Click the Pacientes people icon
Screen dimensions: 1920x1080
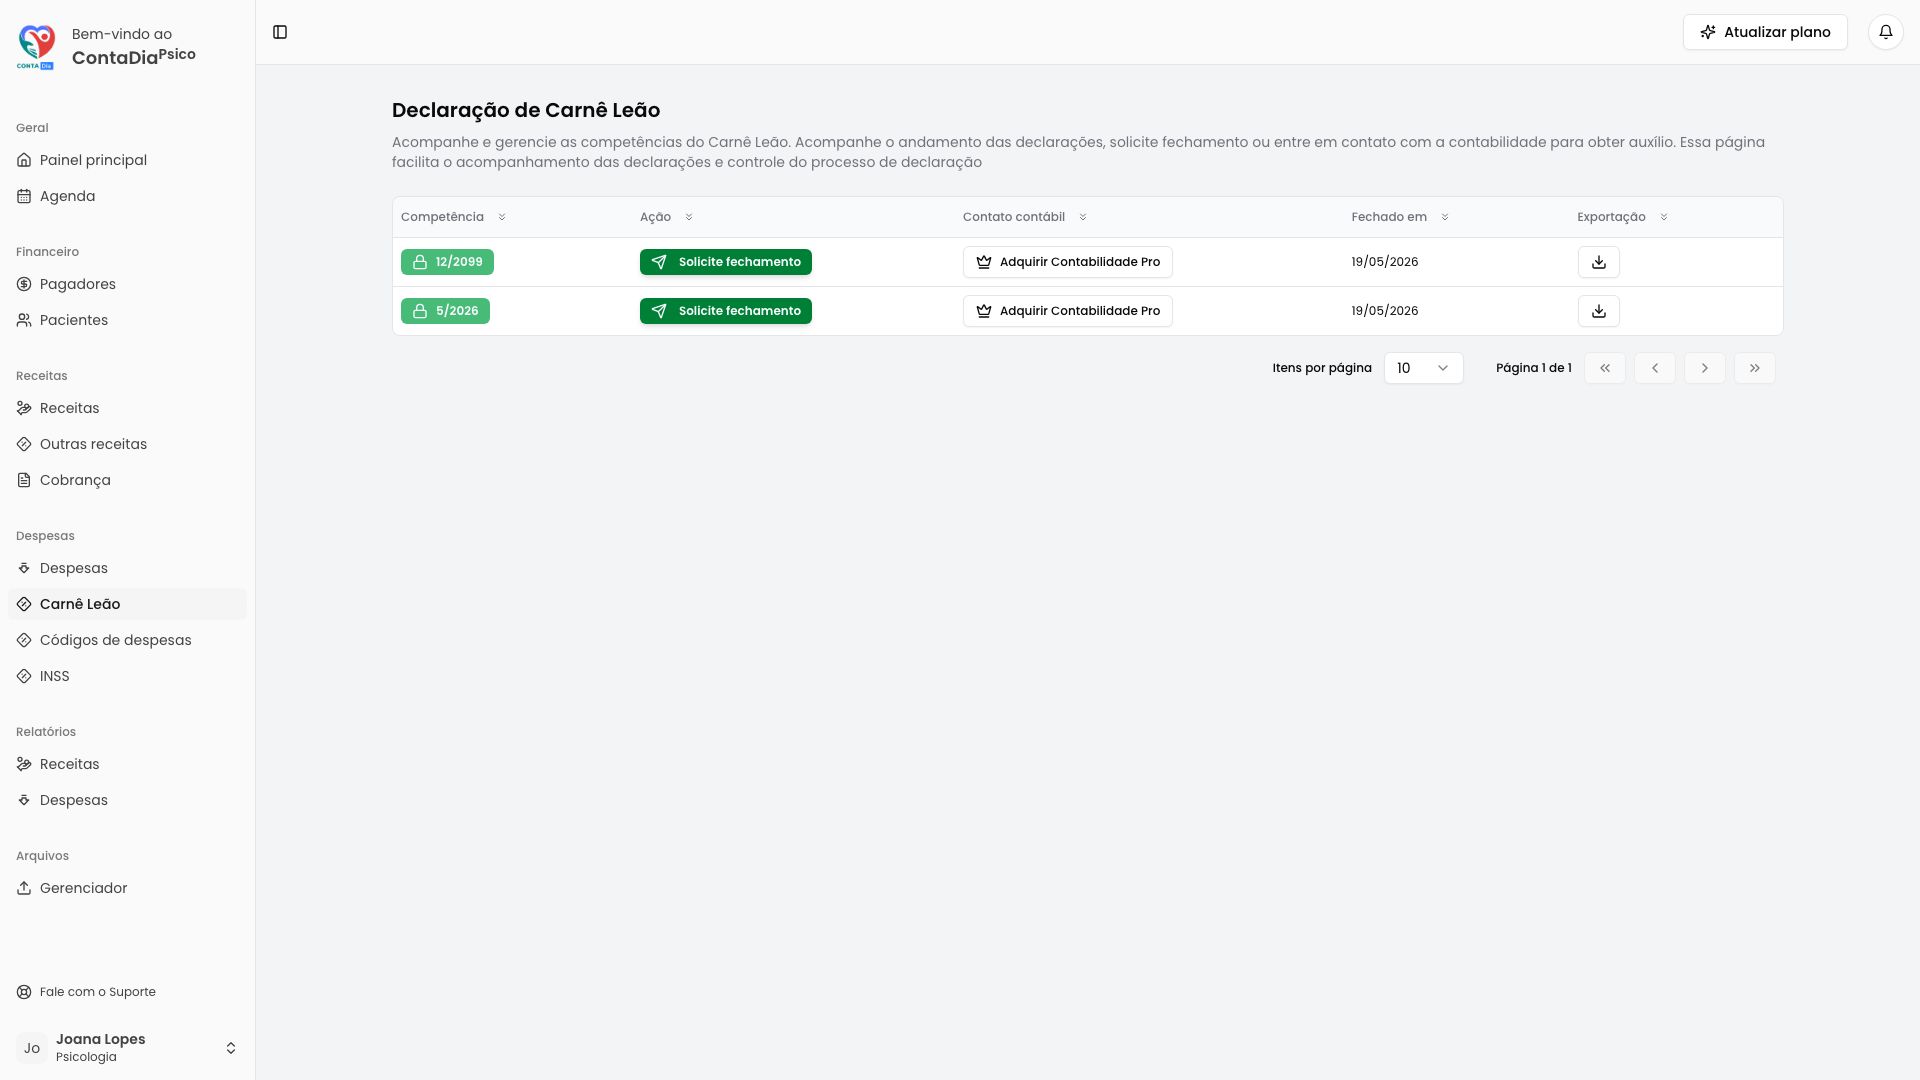click(24, 320)
